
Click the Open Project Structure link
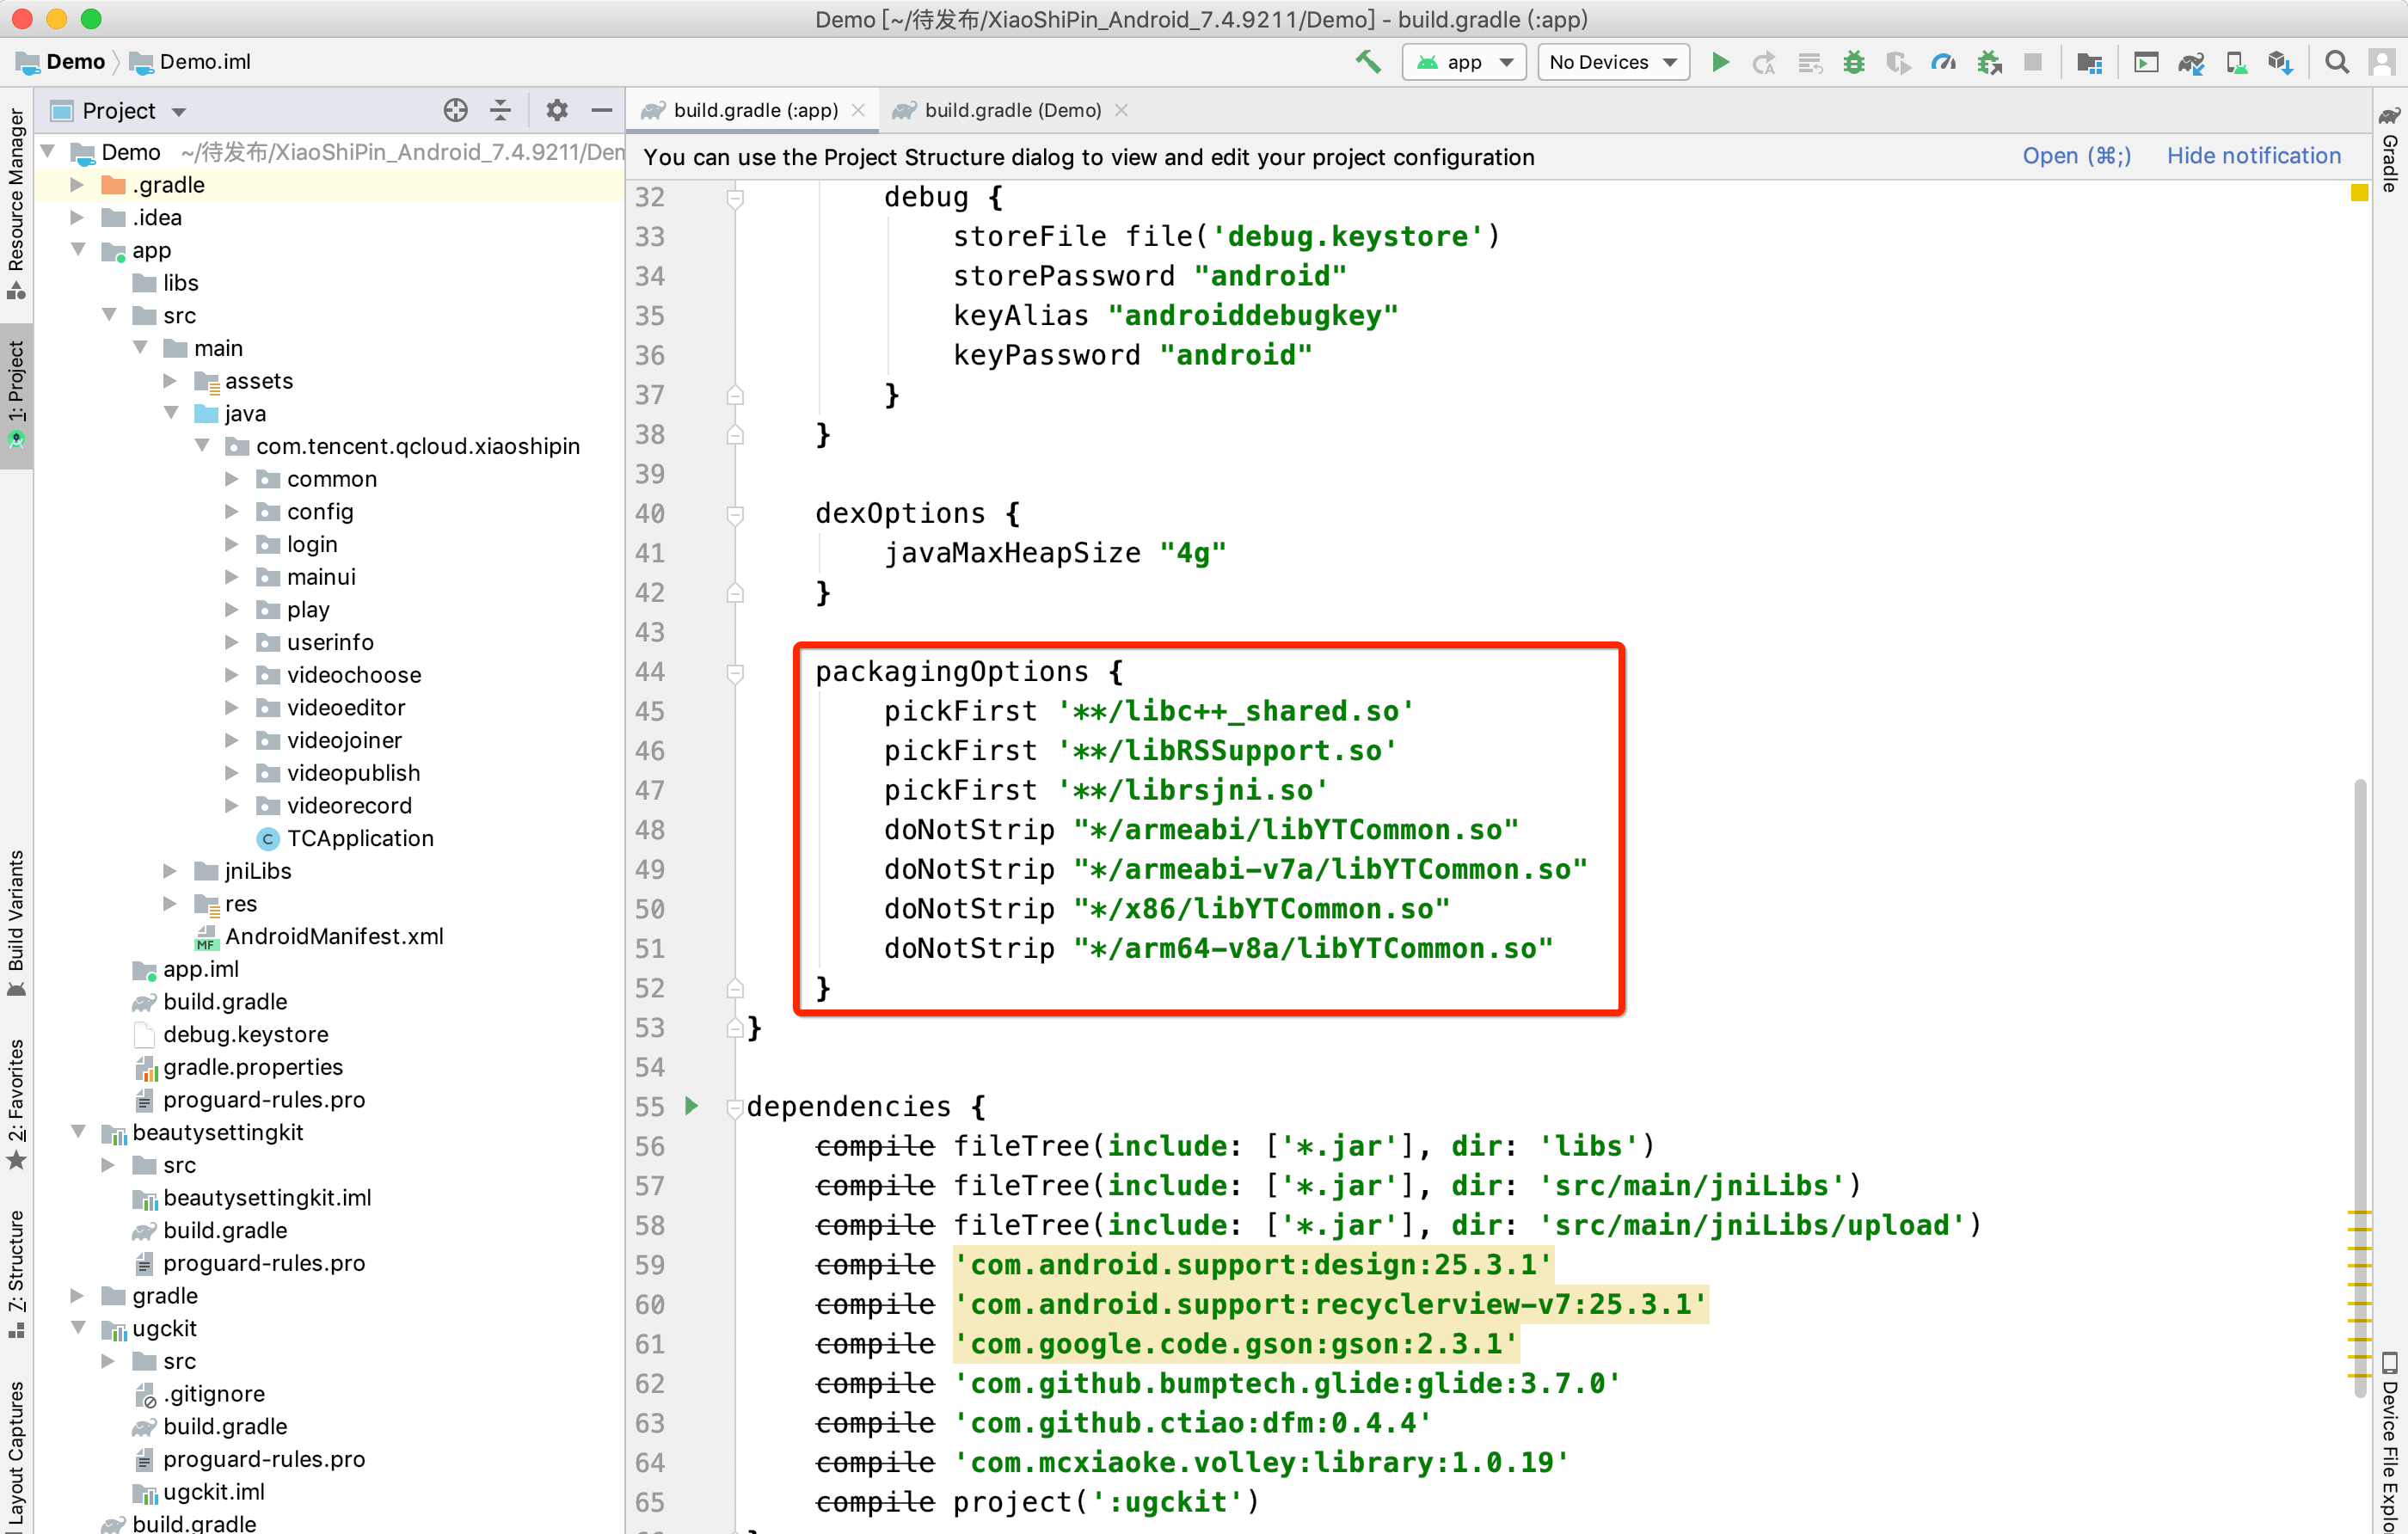click(x=2076, y=156)
